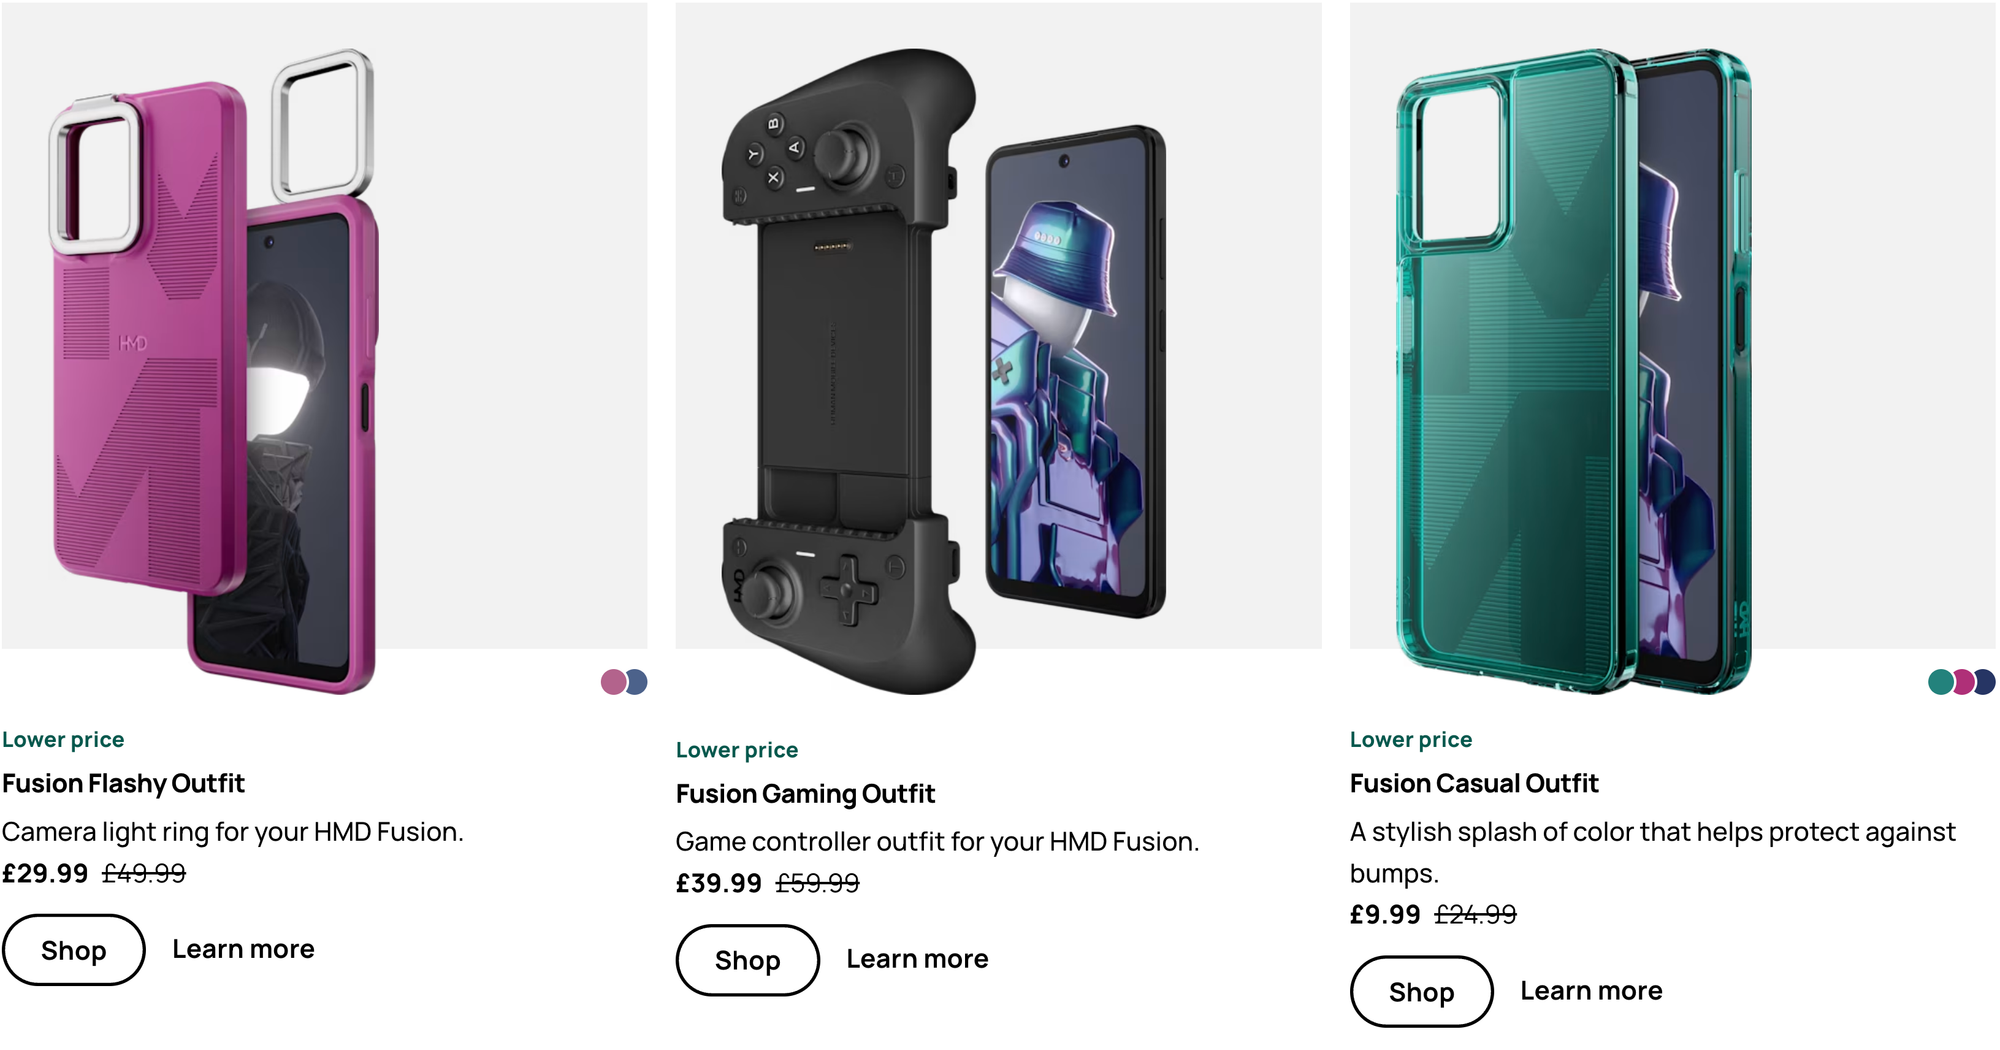Open Learn more for Fusion Flashy Outfit
The height and width of the screenshot is (1050, 2000).
click(243, 949)
